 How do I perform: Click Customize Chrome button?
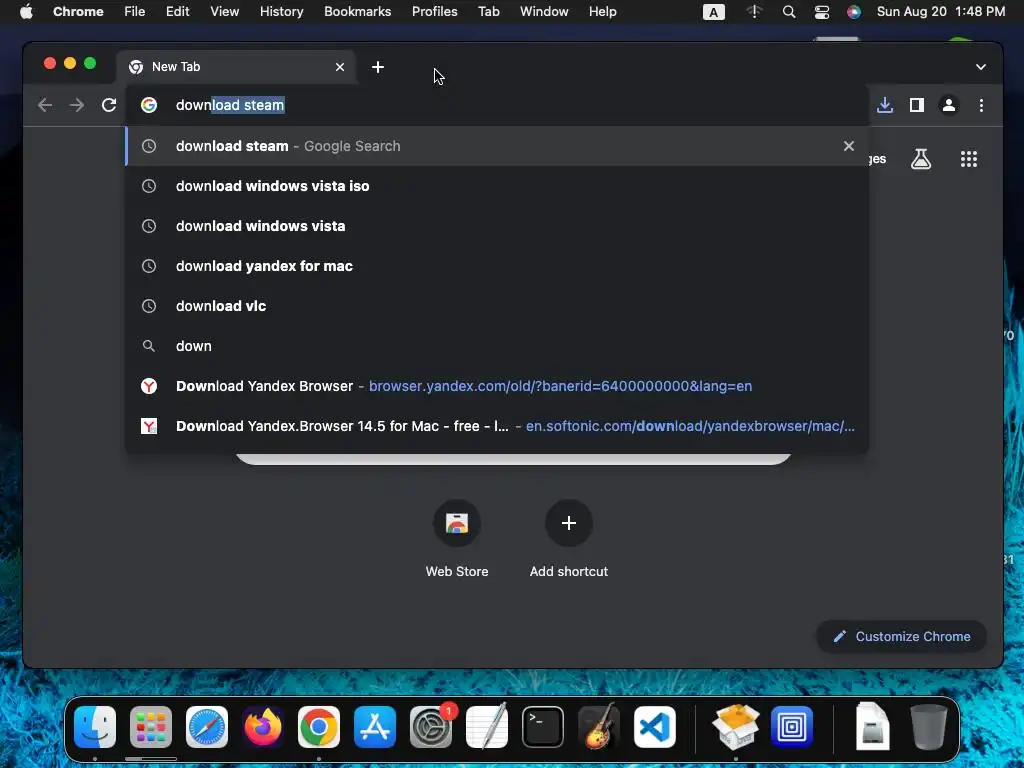901,636
